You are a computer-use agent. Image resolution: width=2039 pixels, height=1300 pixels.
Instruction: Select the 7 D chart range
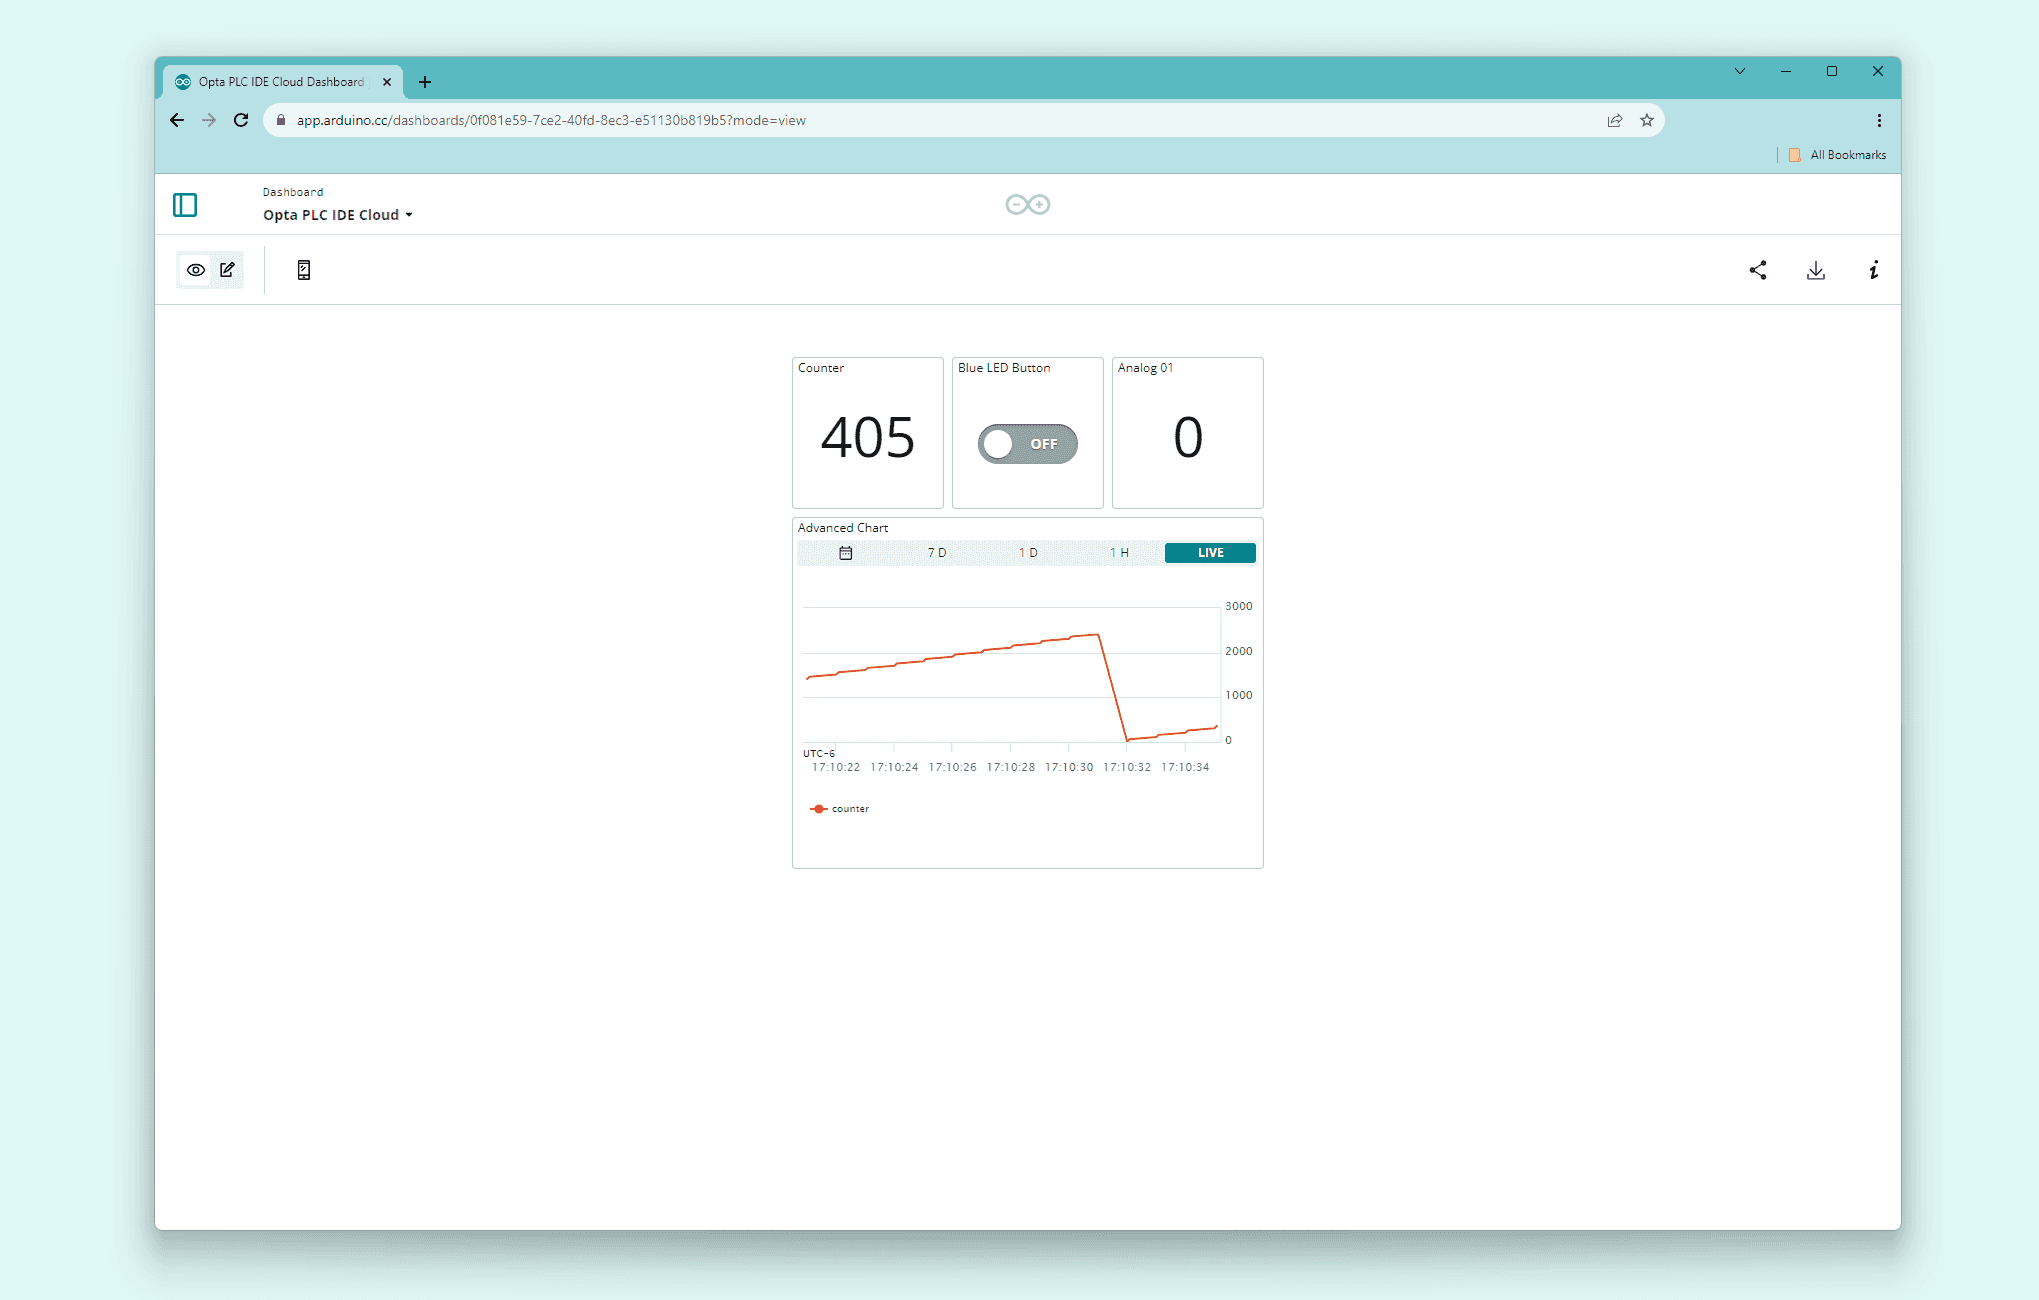coord(936,553)
